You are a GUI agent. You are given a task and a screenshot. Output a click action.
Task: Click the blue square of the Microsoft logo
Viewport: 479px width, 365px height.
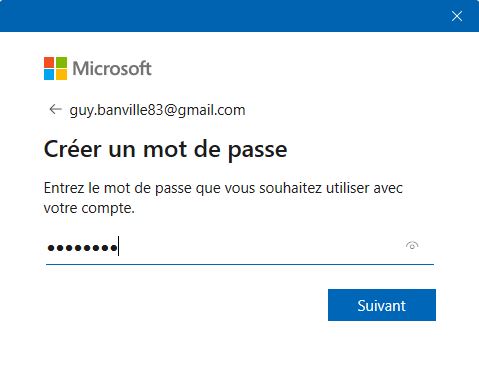tap(49, 75)
